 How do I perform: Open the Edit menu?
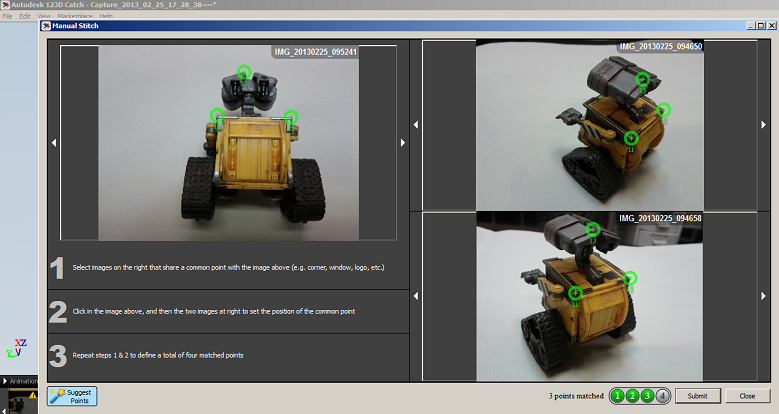point(25,16)
